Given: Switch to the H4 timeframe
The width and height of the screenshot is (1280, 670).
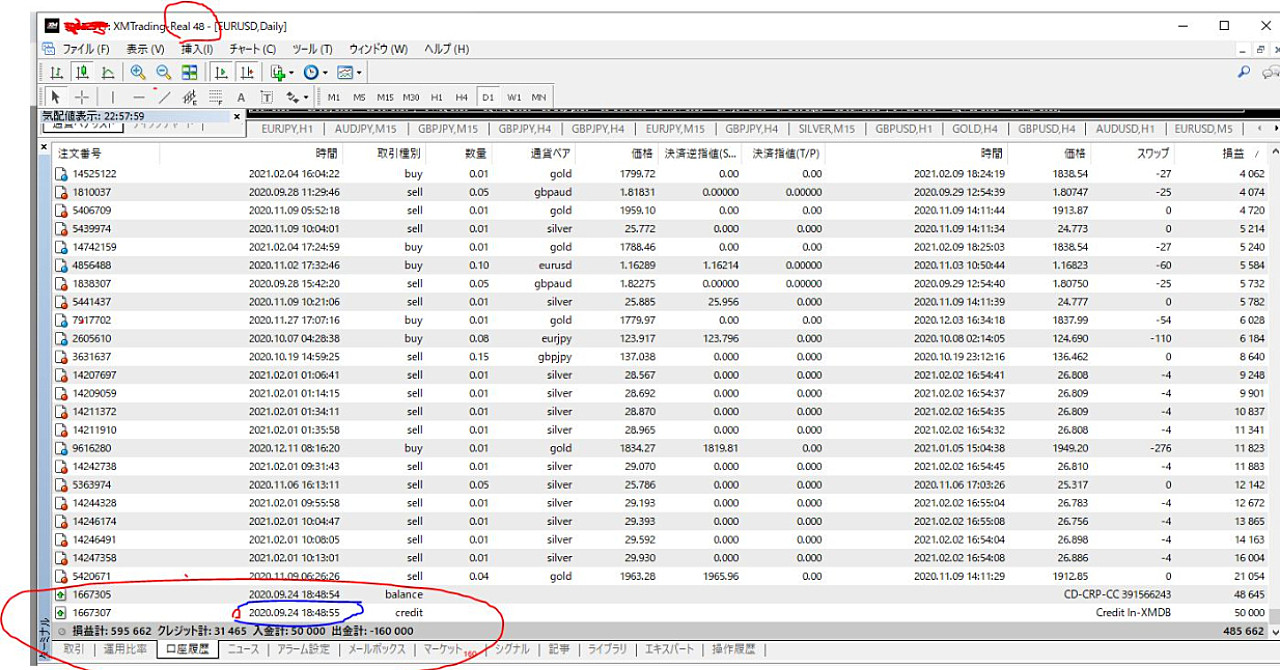Looking at the screenshot, I should [462, 97].
